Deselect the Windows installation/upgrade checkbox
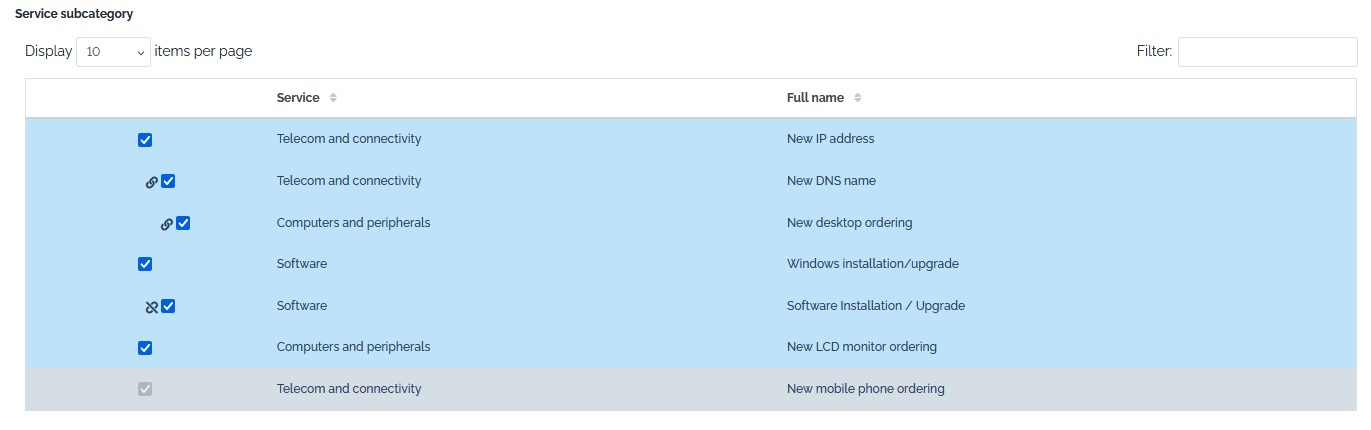The width and height of the screenshot is (1371, 430). (145, 264)
